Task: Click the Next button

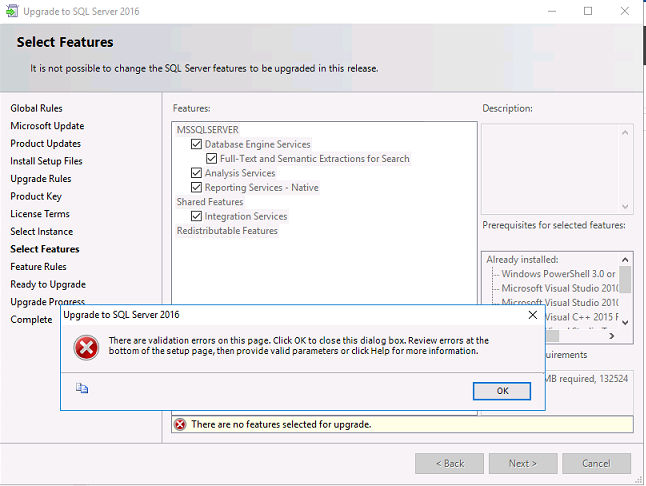Action: [523, 464]
